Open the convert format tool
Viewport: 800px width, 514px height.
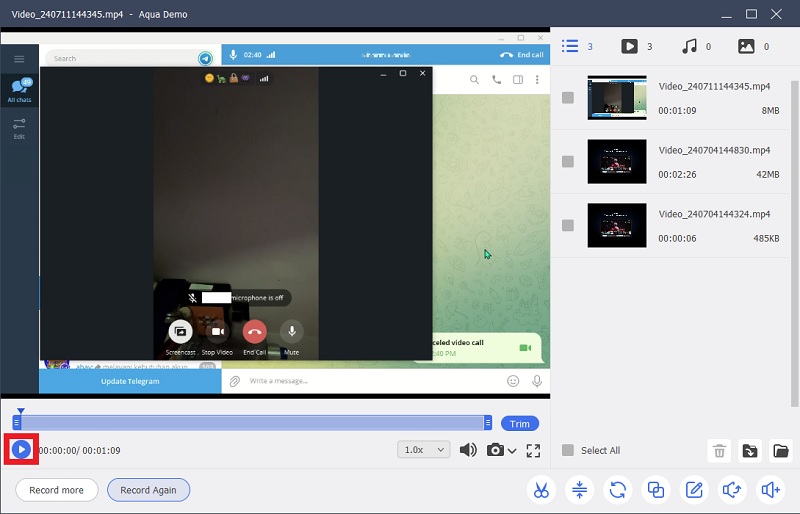[617, 490]
